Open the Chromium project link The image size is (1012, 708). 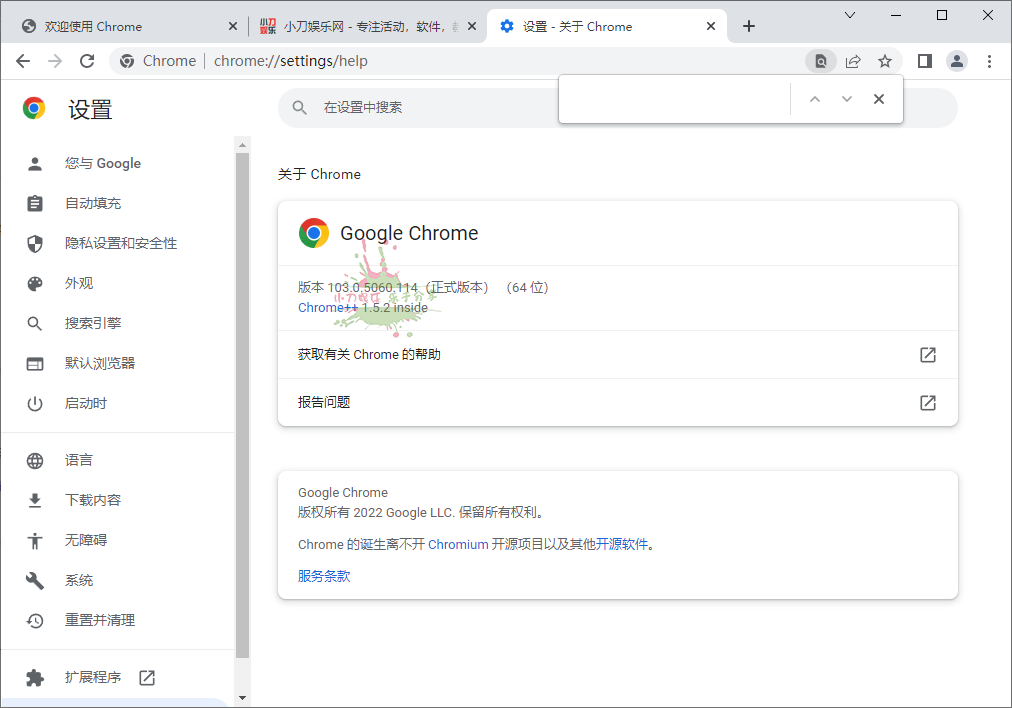pos(458,545)
